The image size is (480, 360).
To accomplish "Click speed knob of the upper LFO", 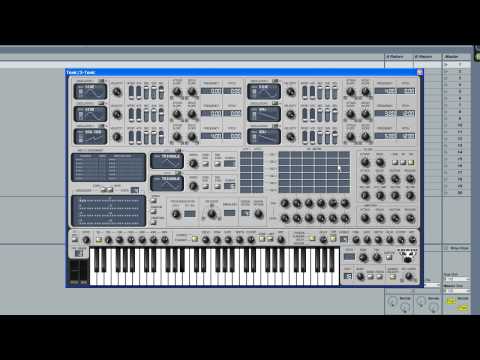I will tap(193, 163).
